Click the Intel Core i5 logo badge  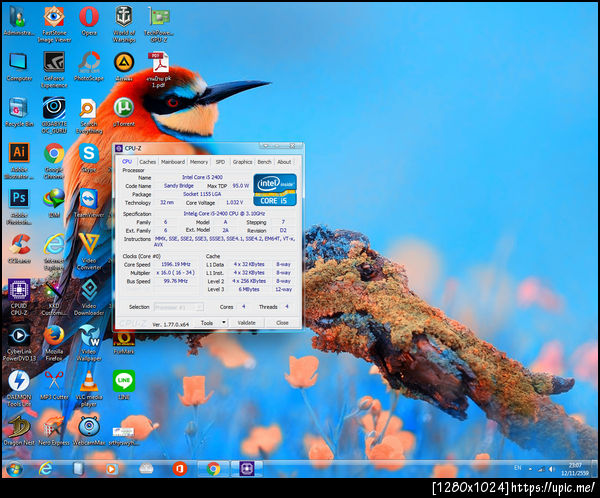click(275, 190)
